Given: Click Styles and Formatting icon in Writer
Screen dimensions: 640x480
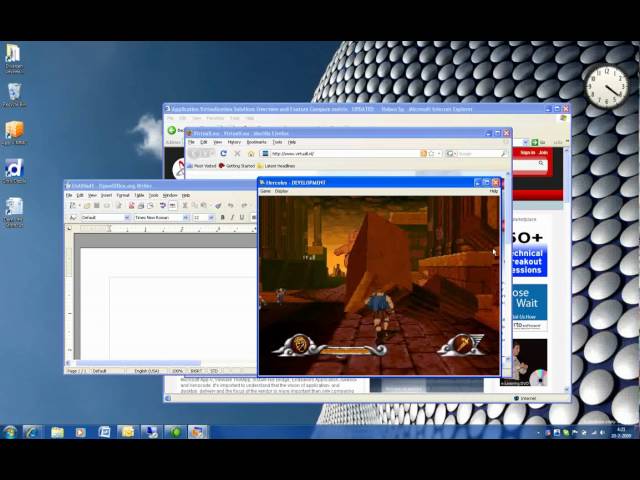Looking at the screenshot, I should coord(73,218).
